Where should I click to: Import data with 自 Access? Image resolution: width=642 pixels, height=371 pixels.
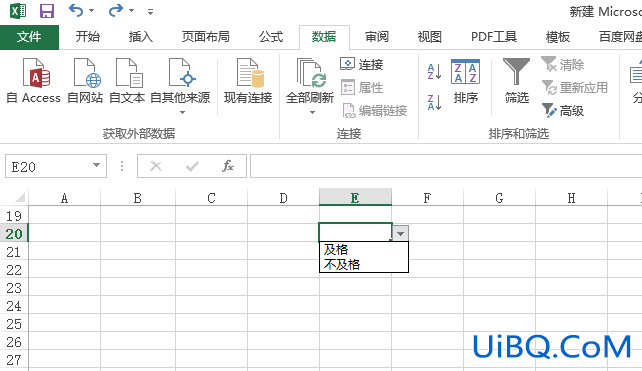(x=34, y=81)
